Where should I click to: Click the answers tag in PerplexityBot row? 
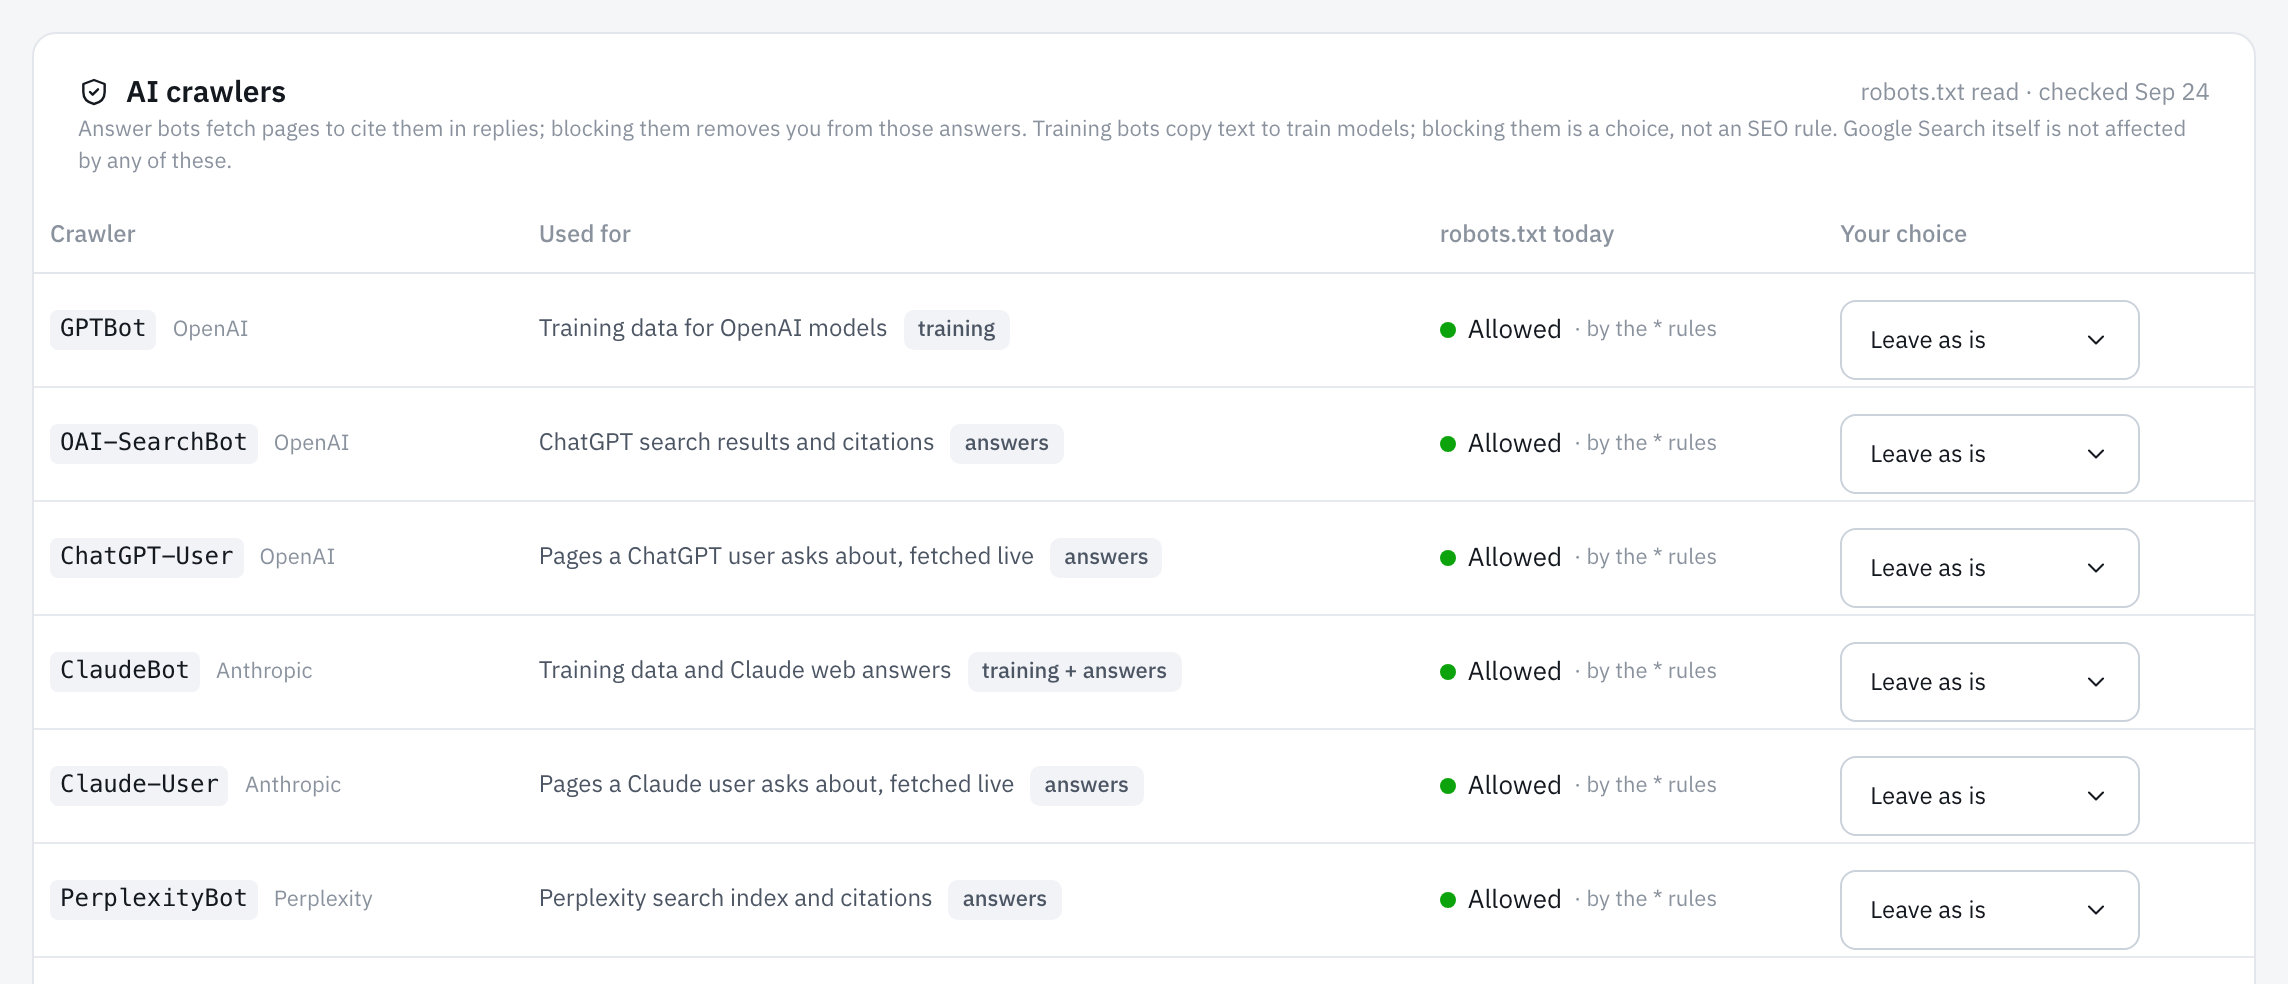click(1005, 899)
